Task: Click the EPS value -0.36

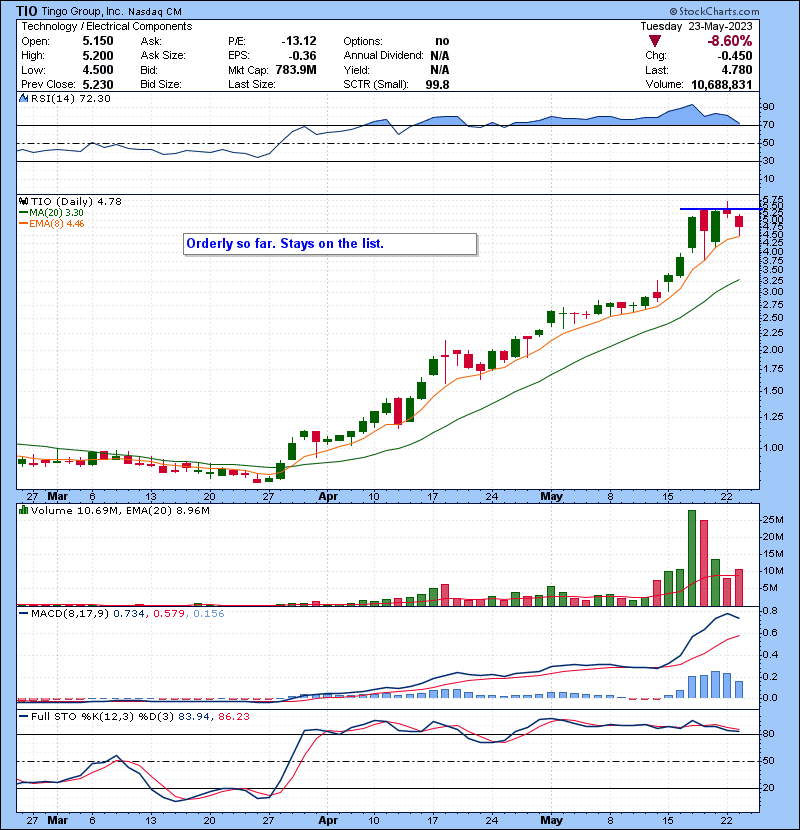Action: tap(302, 56)
